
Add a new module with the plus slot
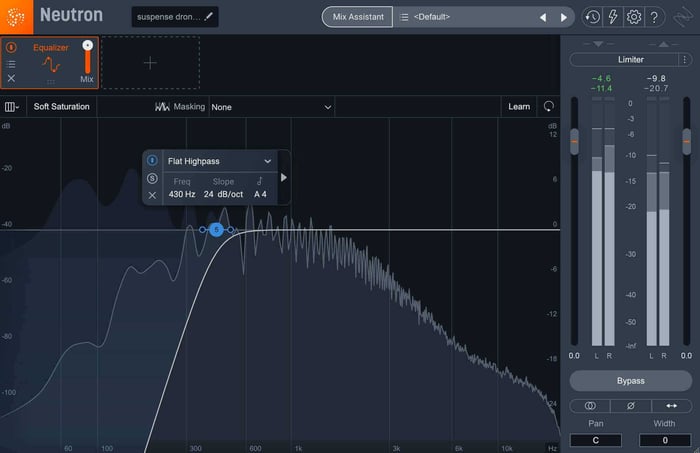click(x=150, y=63)
